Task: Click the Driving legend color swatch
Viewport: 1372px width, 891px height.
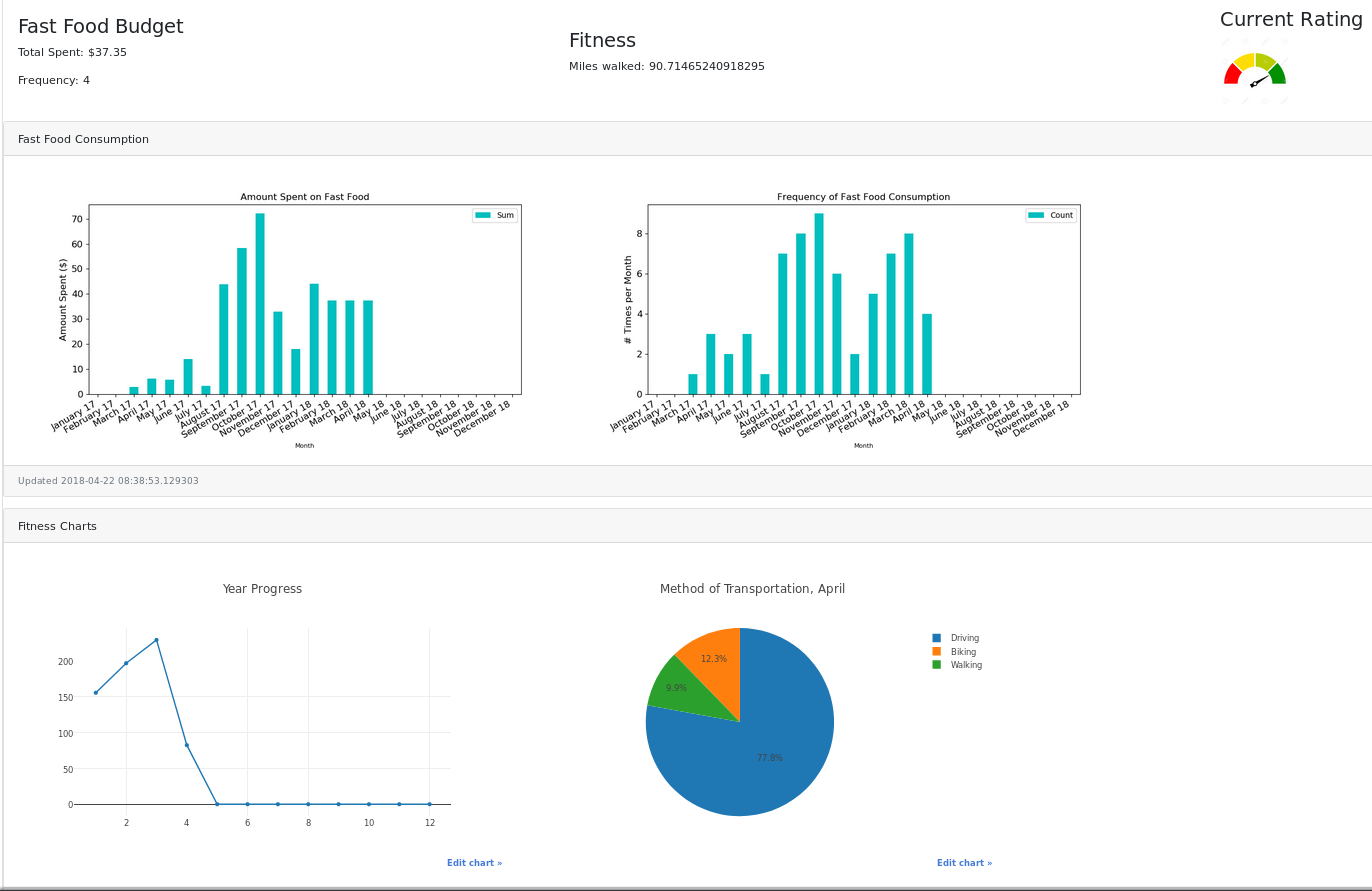Action: point(936,638)
